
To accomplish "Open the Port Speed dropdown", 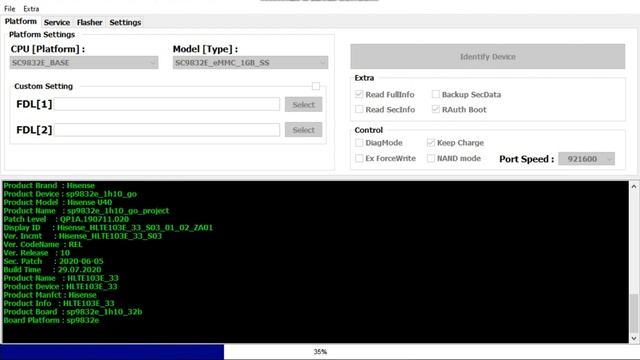I will tap(586, 159).
